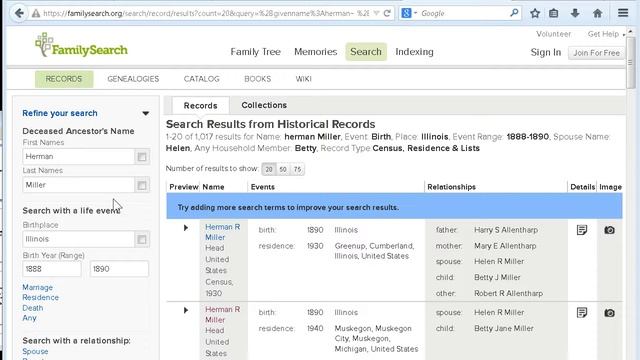
Task: Click the Name column header
Action: 213,187
